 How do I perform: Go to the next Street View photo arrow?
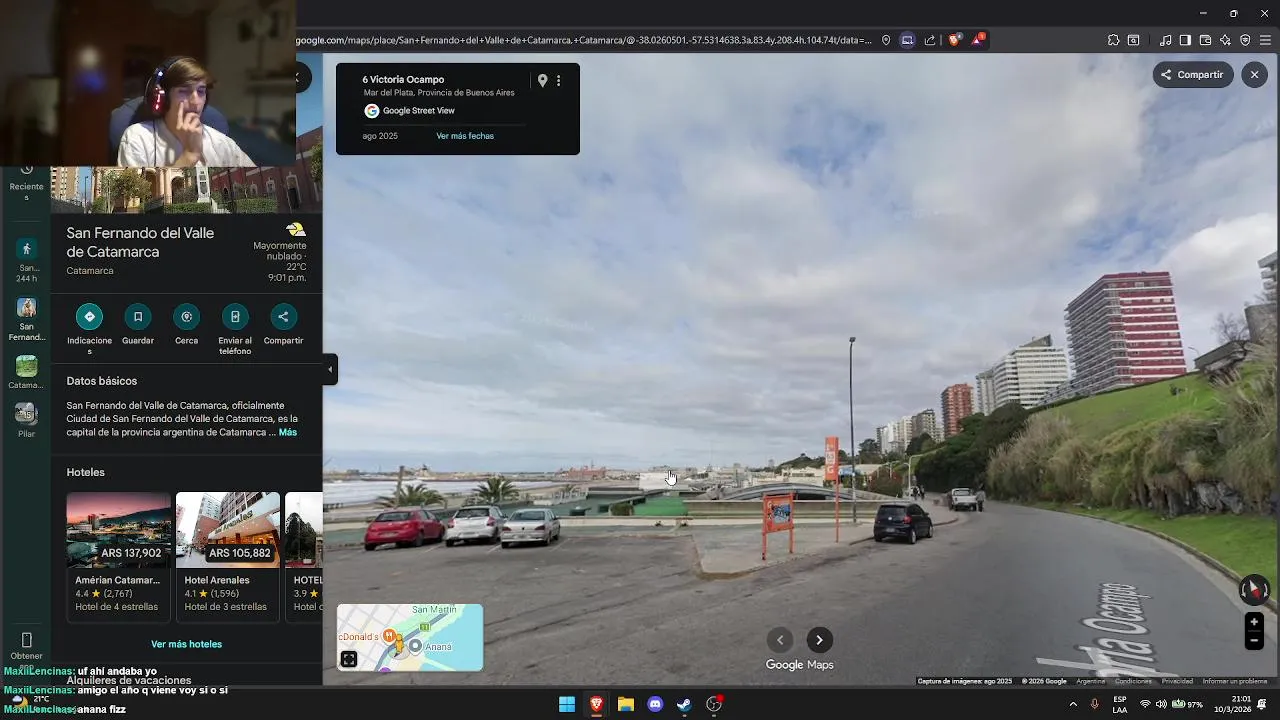(819, 640)
